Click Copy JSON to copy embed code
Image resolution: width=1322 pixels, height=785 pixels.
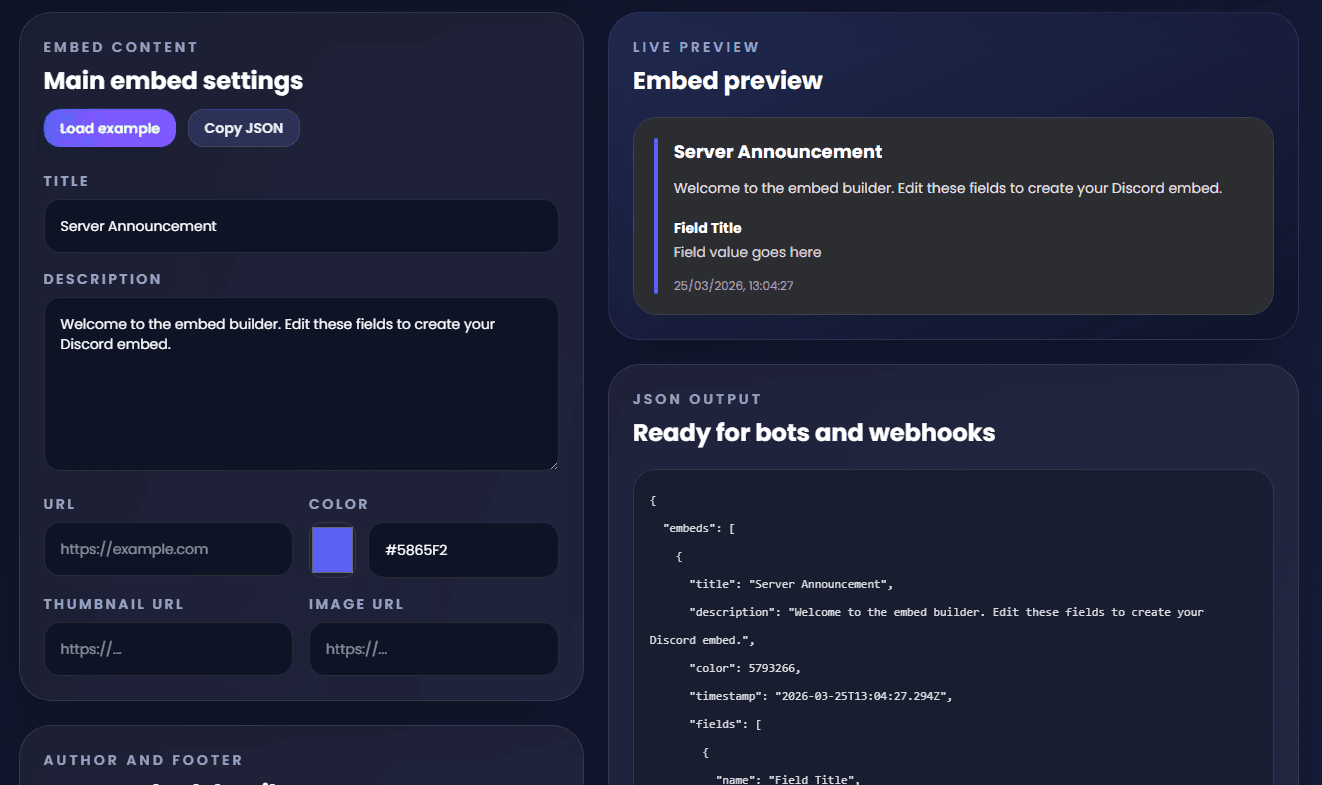(x=243, y=128)
